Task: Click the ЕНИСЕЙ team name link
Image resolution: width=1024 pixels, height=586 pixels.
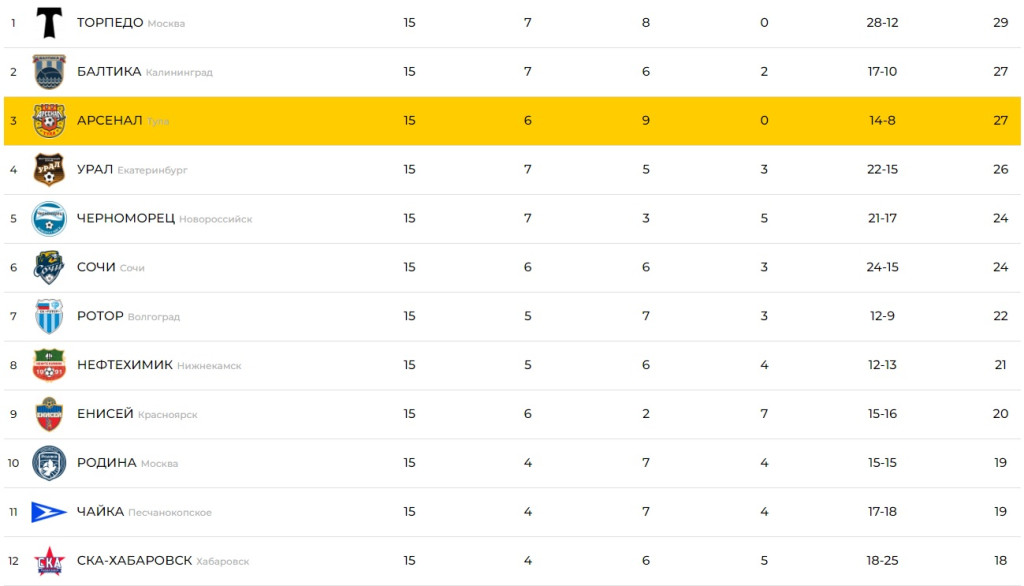Action: click(x=105, y=414)
